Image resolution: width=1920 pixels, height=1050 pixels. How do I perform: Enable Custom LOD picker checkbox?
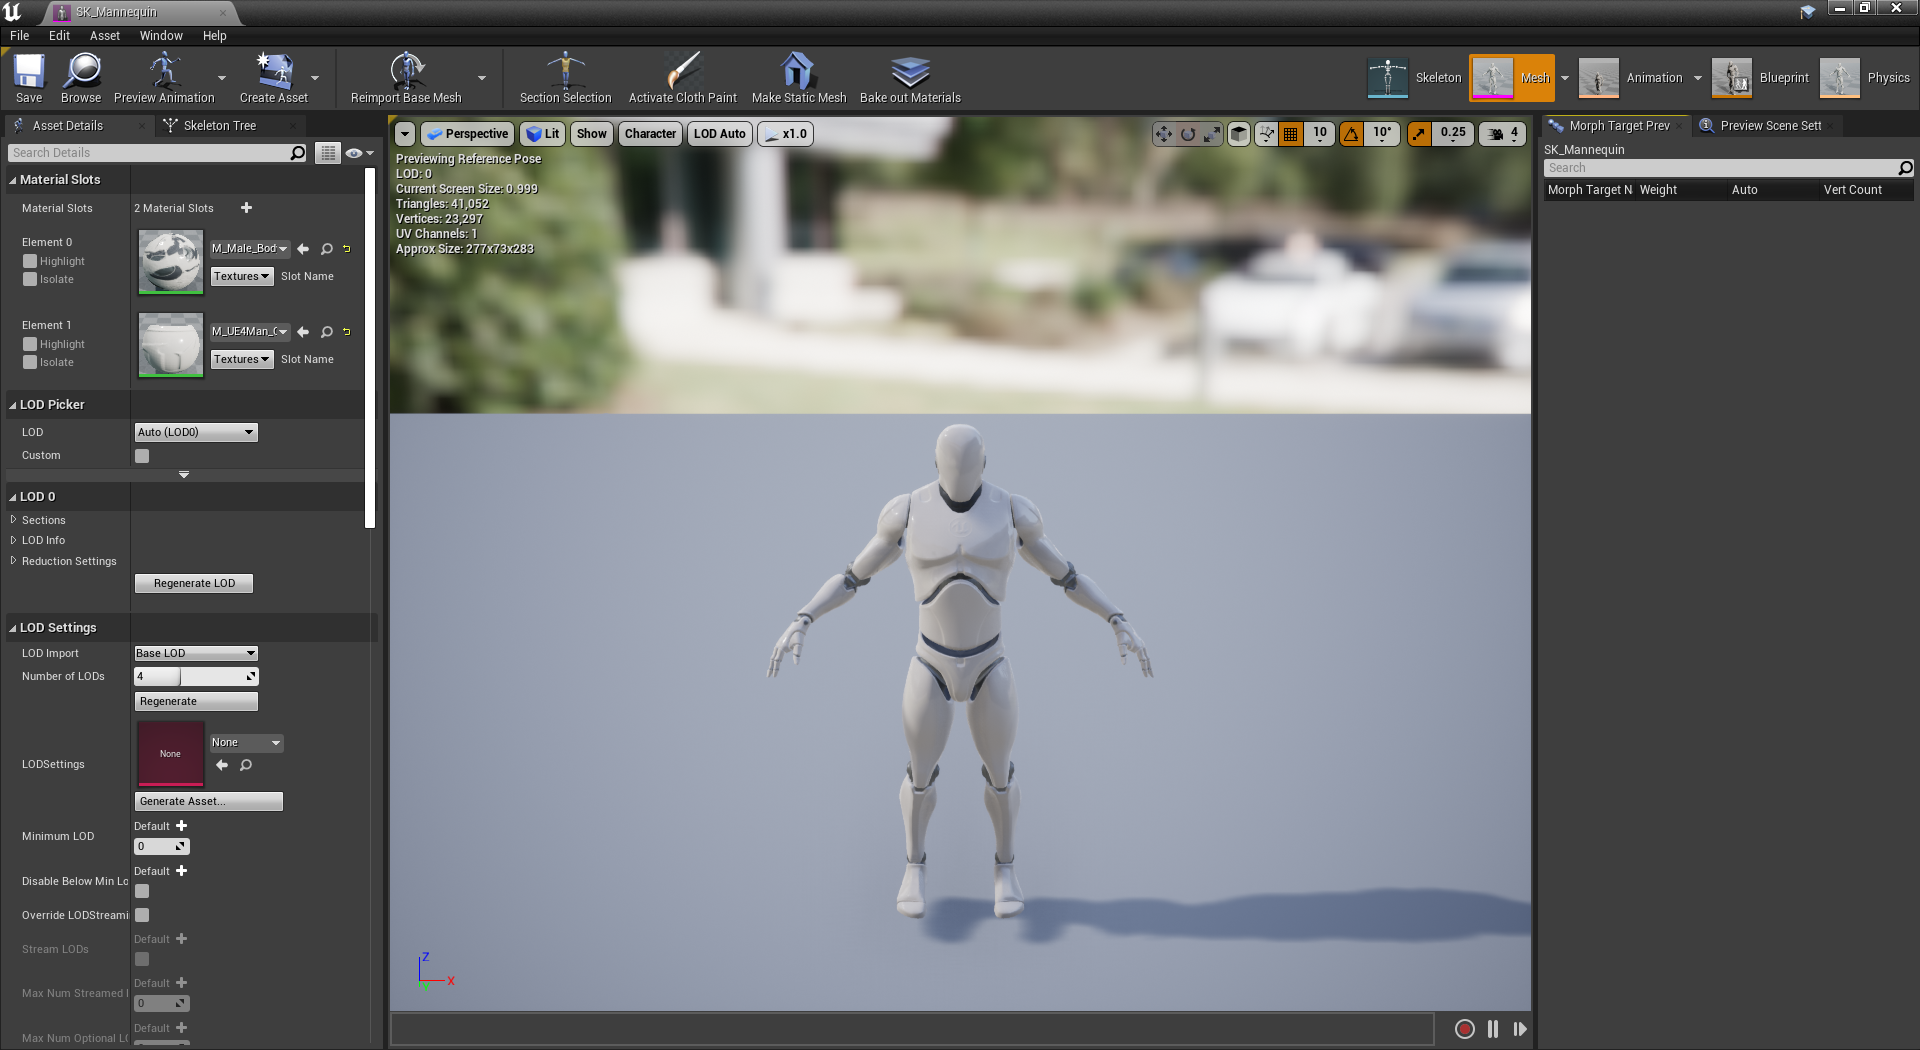(x=142, y=456)
